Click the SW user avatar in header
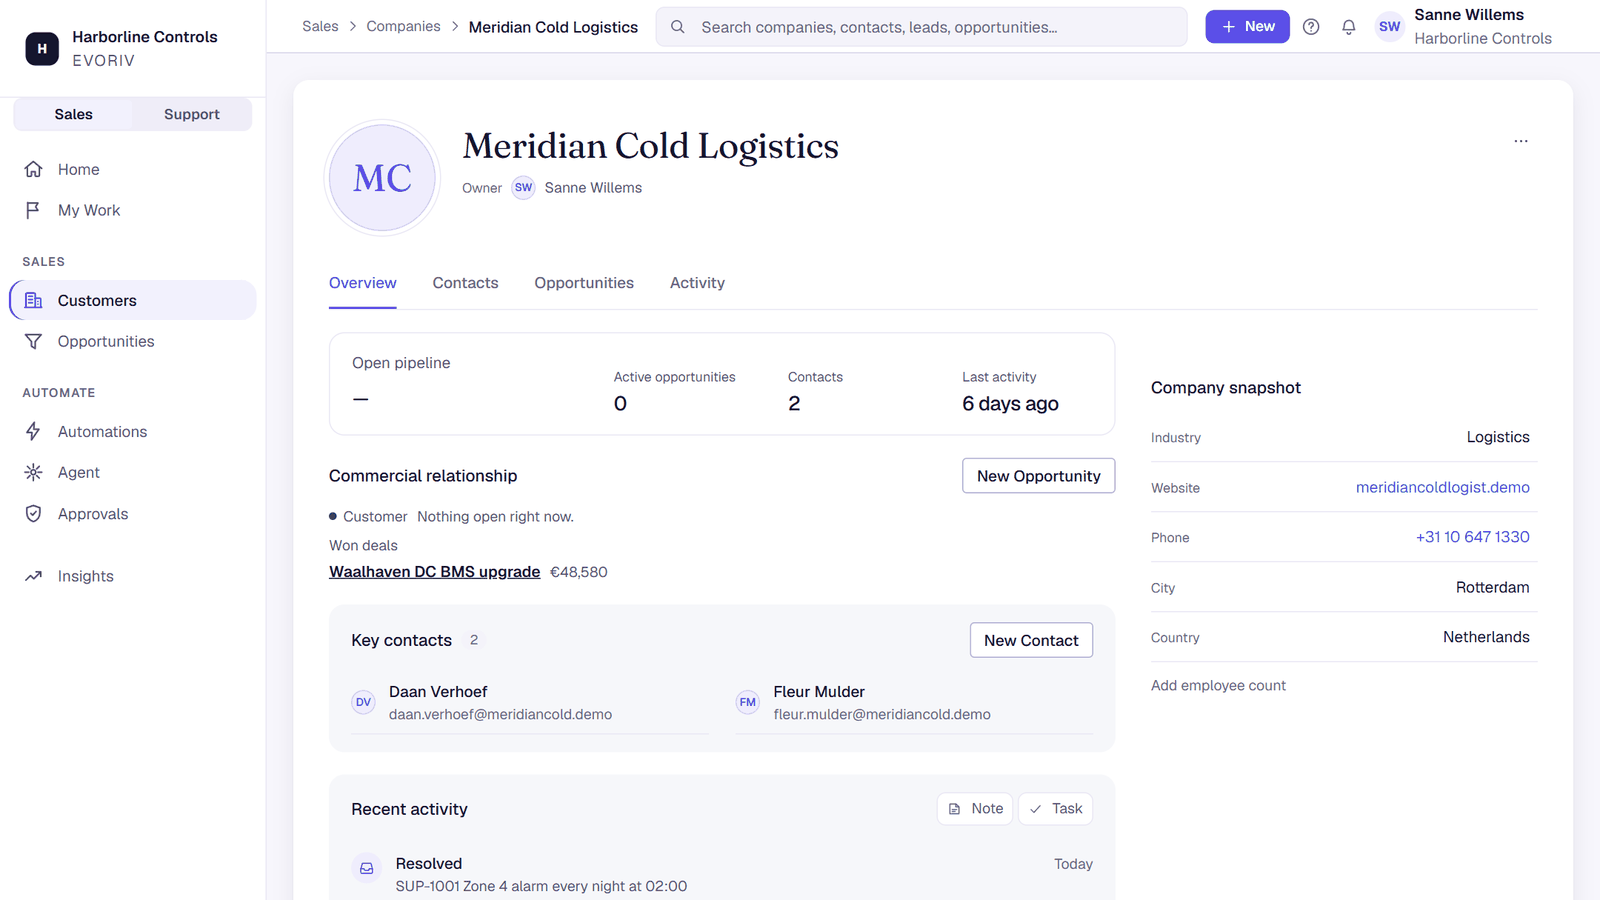This screenshot has height=900, width=1600. point(1390,27)
